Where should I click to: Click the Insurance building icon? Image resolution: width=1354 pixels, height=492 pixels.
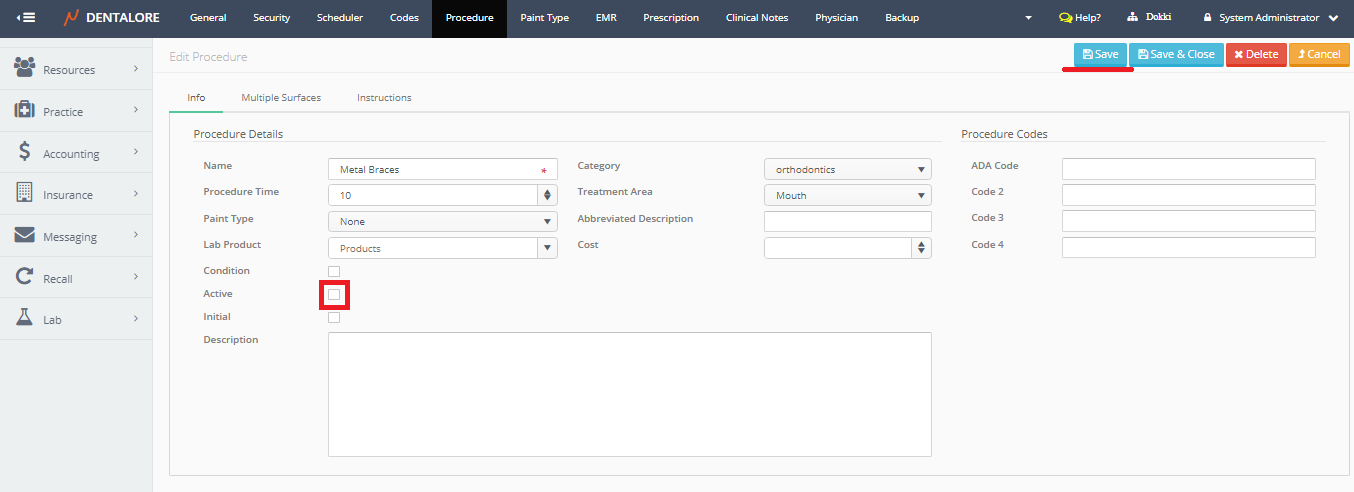pos(25,193)
